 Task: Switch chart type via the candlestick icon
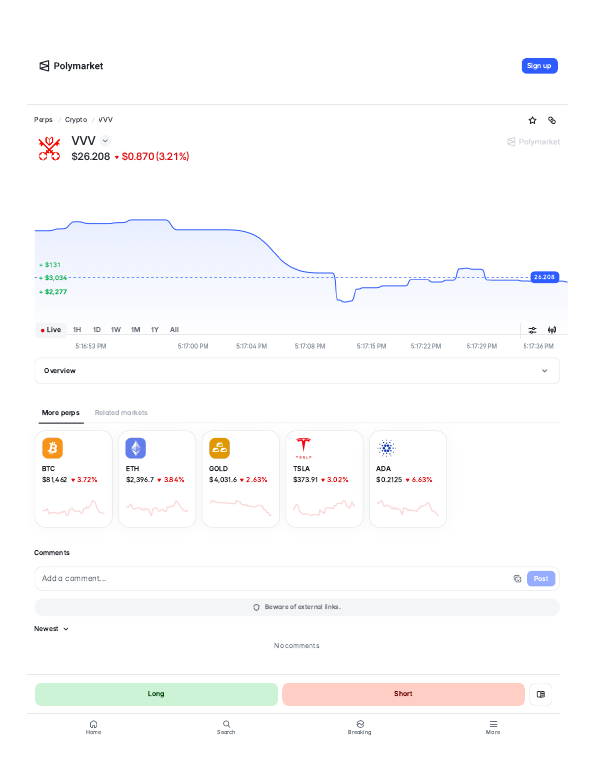552,330
